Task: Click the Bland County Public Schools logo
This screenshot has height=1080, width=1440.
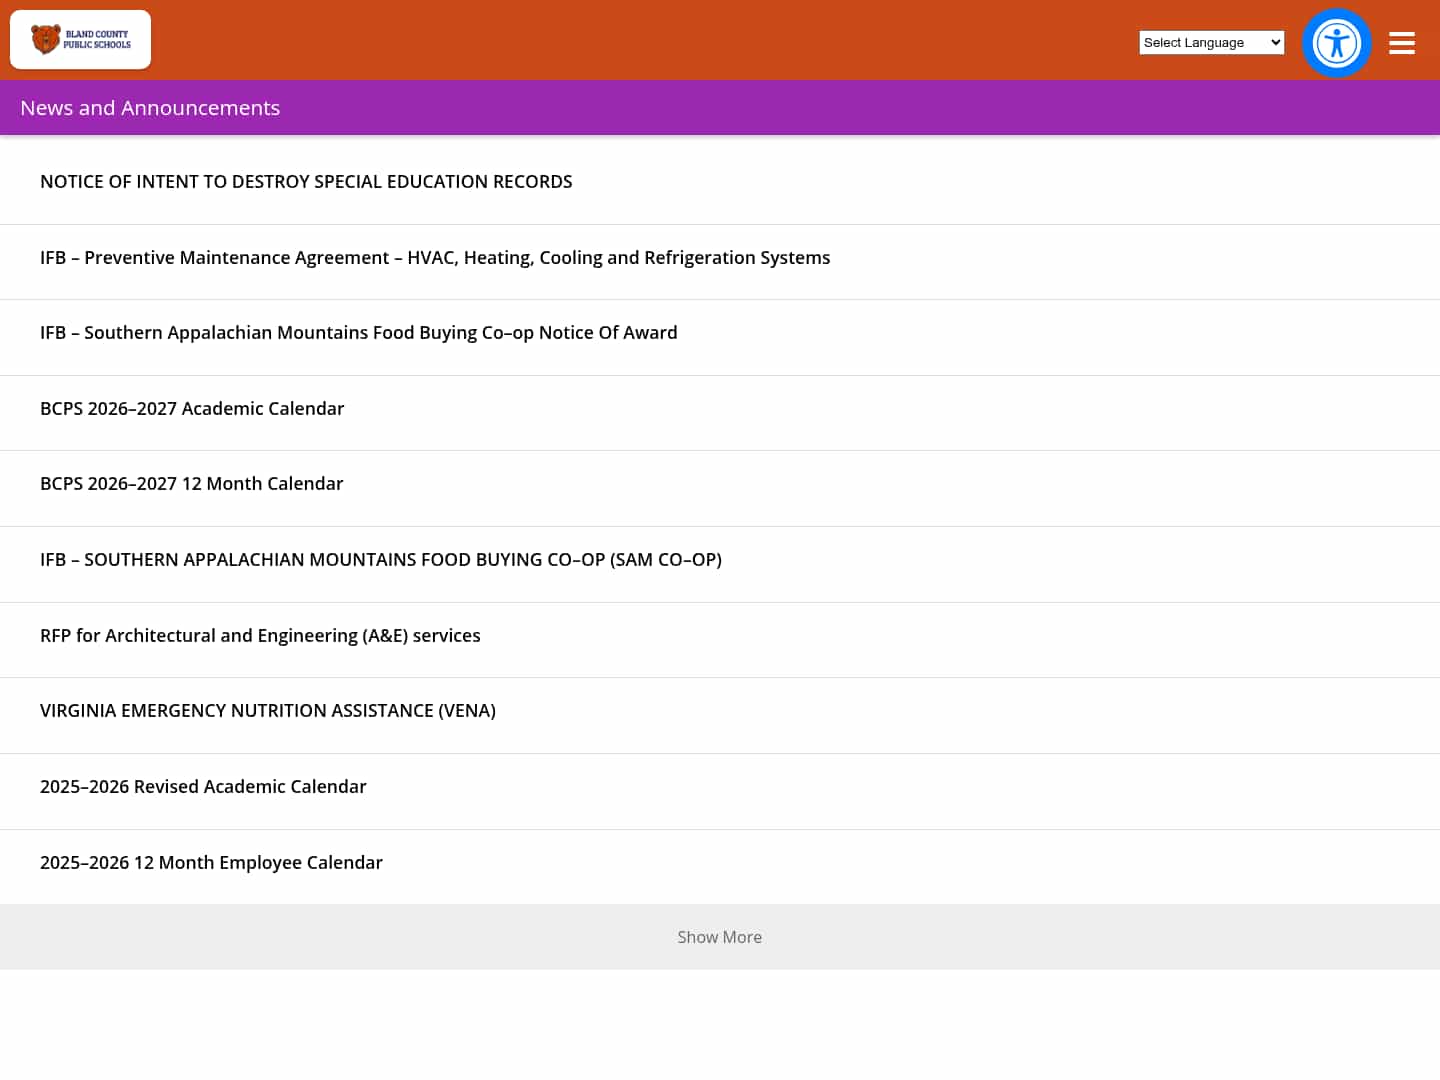Action: pyautogui.click(x=81, y=40)
